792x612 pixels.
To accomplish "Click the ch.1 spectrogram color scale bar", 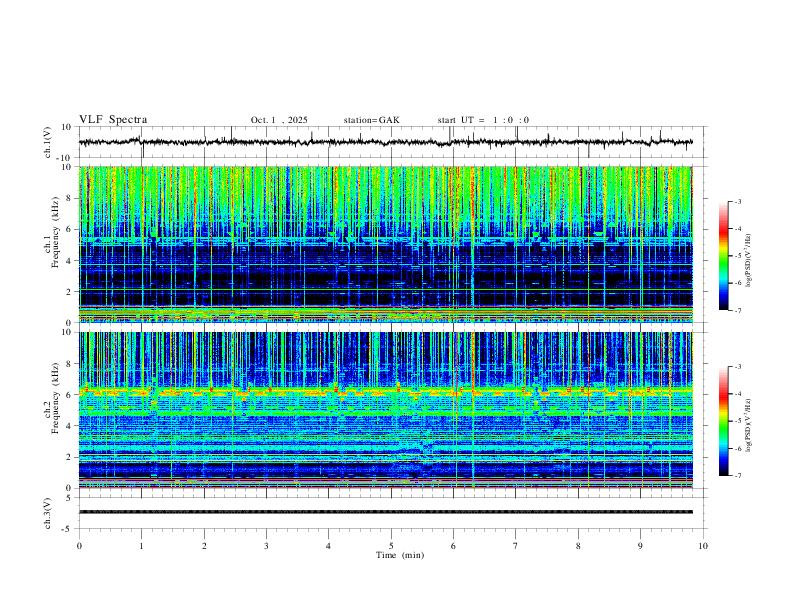I will coord(724,256).
